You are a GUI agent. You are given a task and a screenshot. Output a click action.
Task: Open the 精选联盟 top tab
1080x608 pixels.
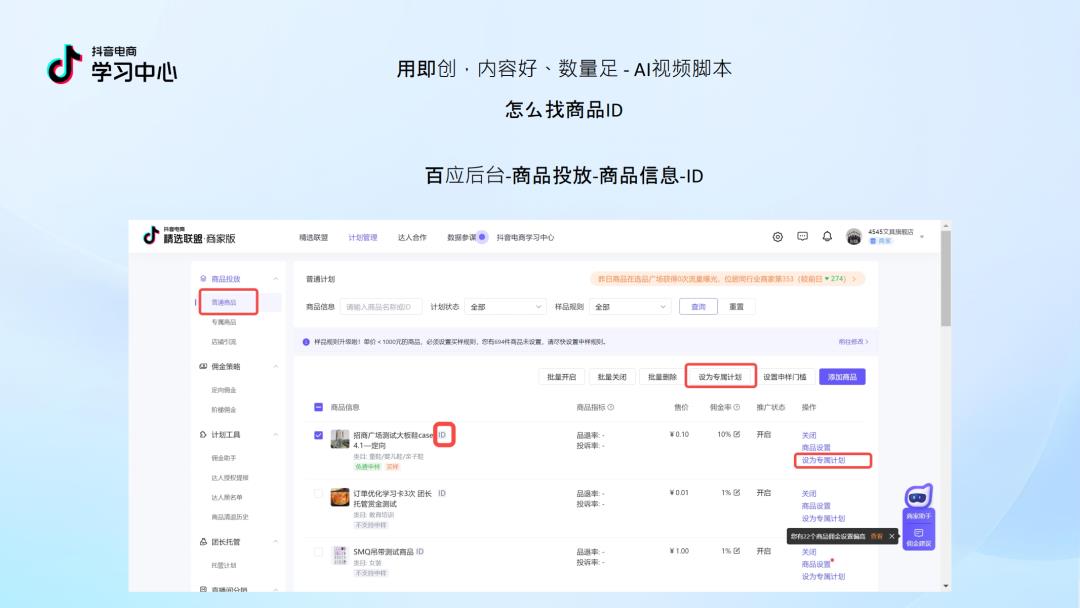[x=313, y=238]
